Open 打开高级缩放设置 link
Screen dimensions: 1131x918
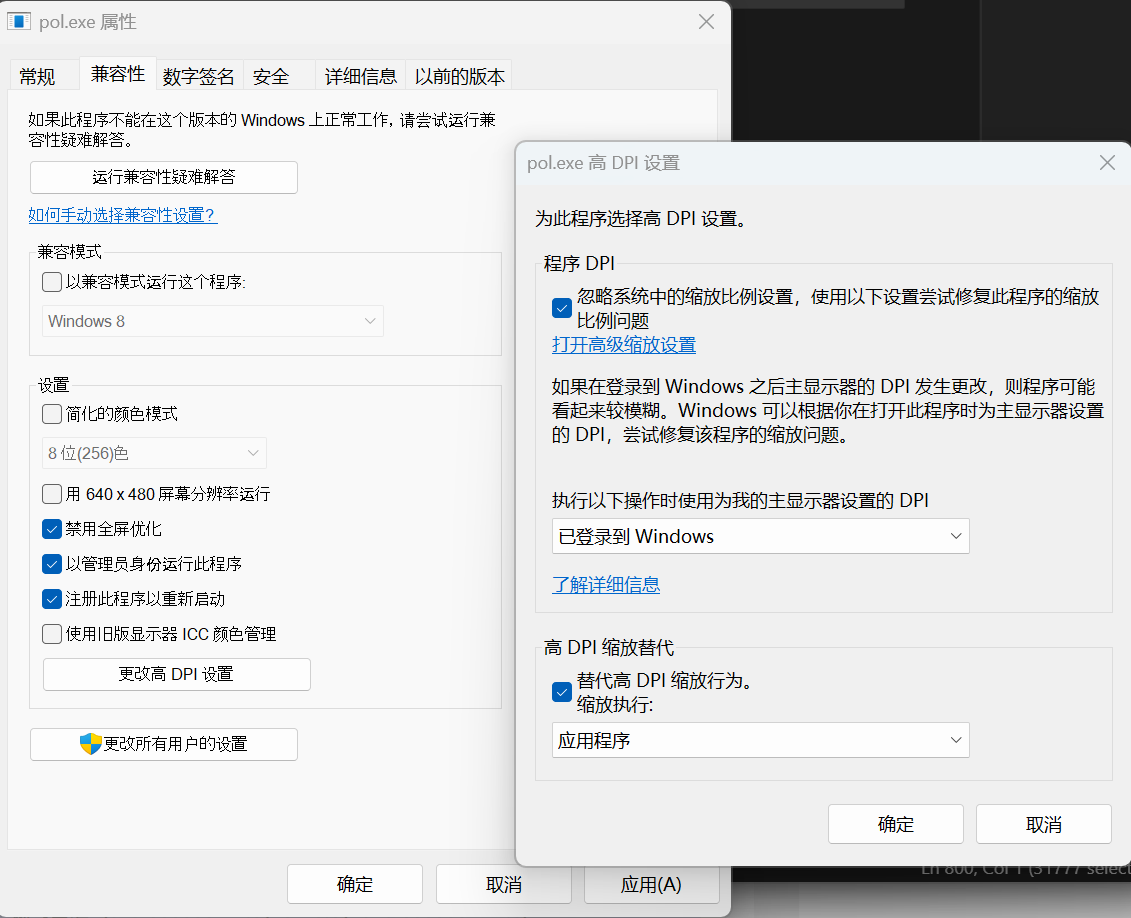tap(623, 344)
